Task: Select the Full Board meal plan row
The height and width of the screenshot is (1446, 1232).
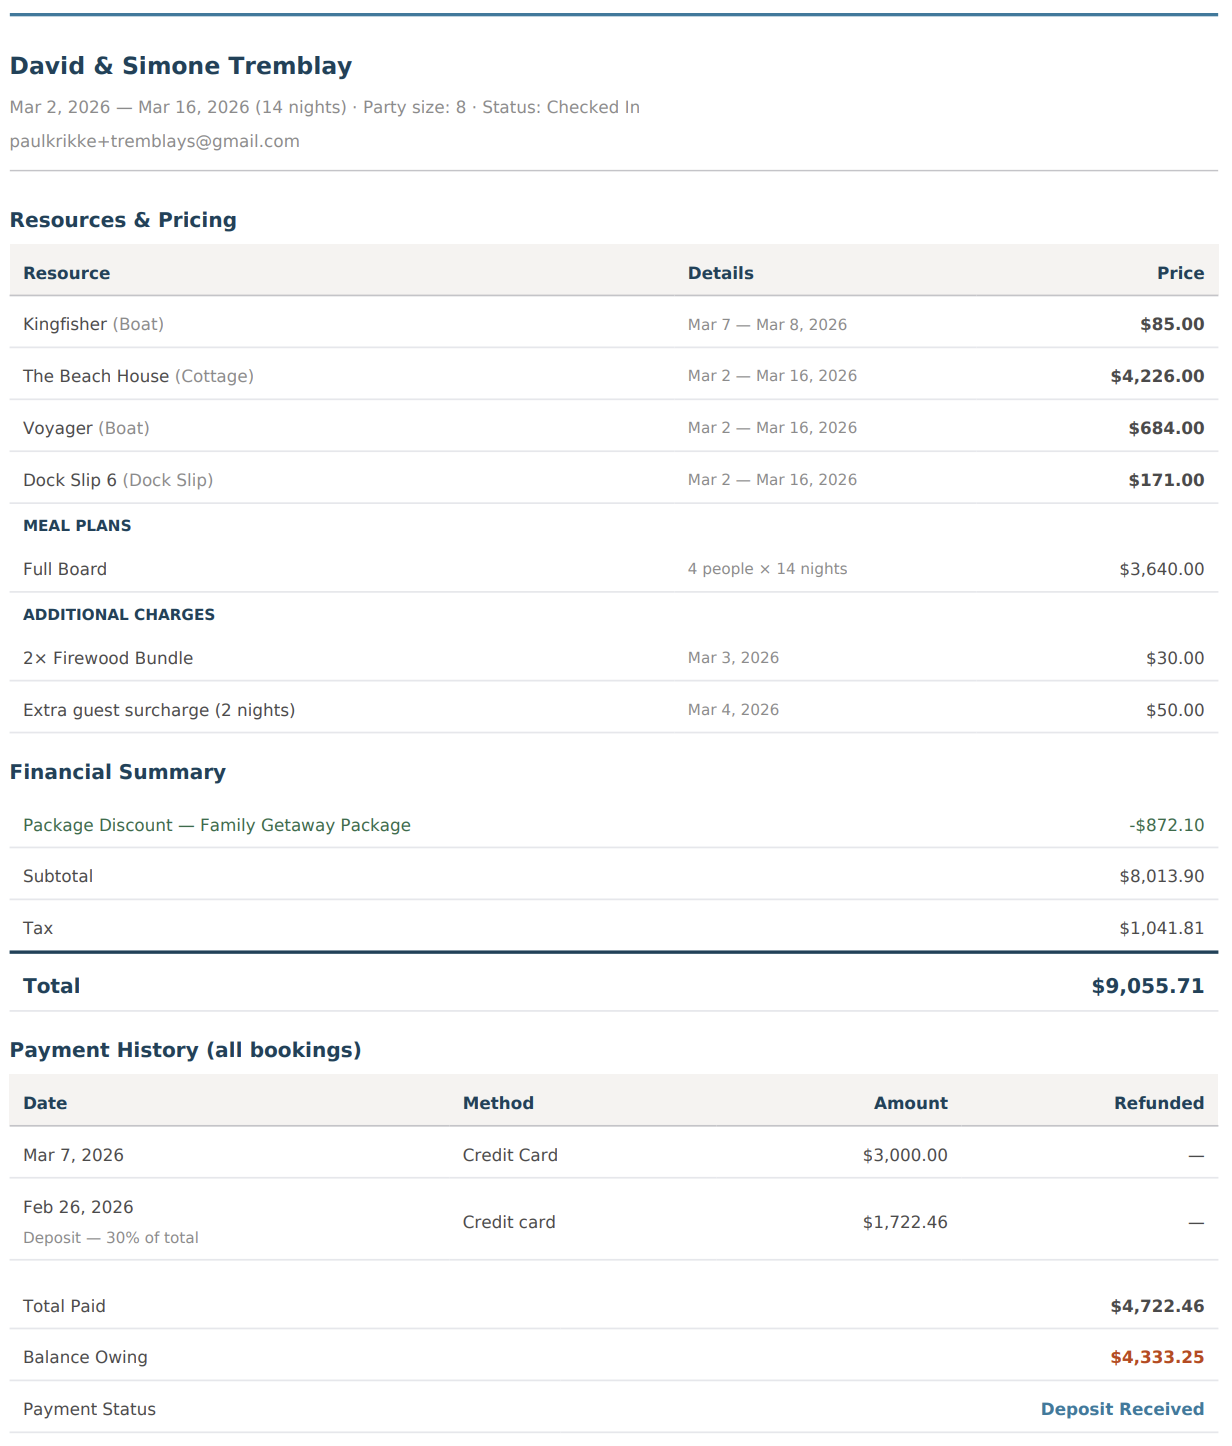Action: [x=65, y=568]
